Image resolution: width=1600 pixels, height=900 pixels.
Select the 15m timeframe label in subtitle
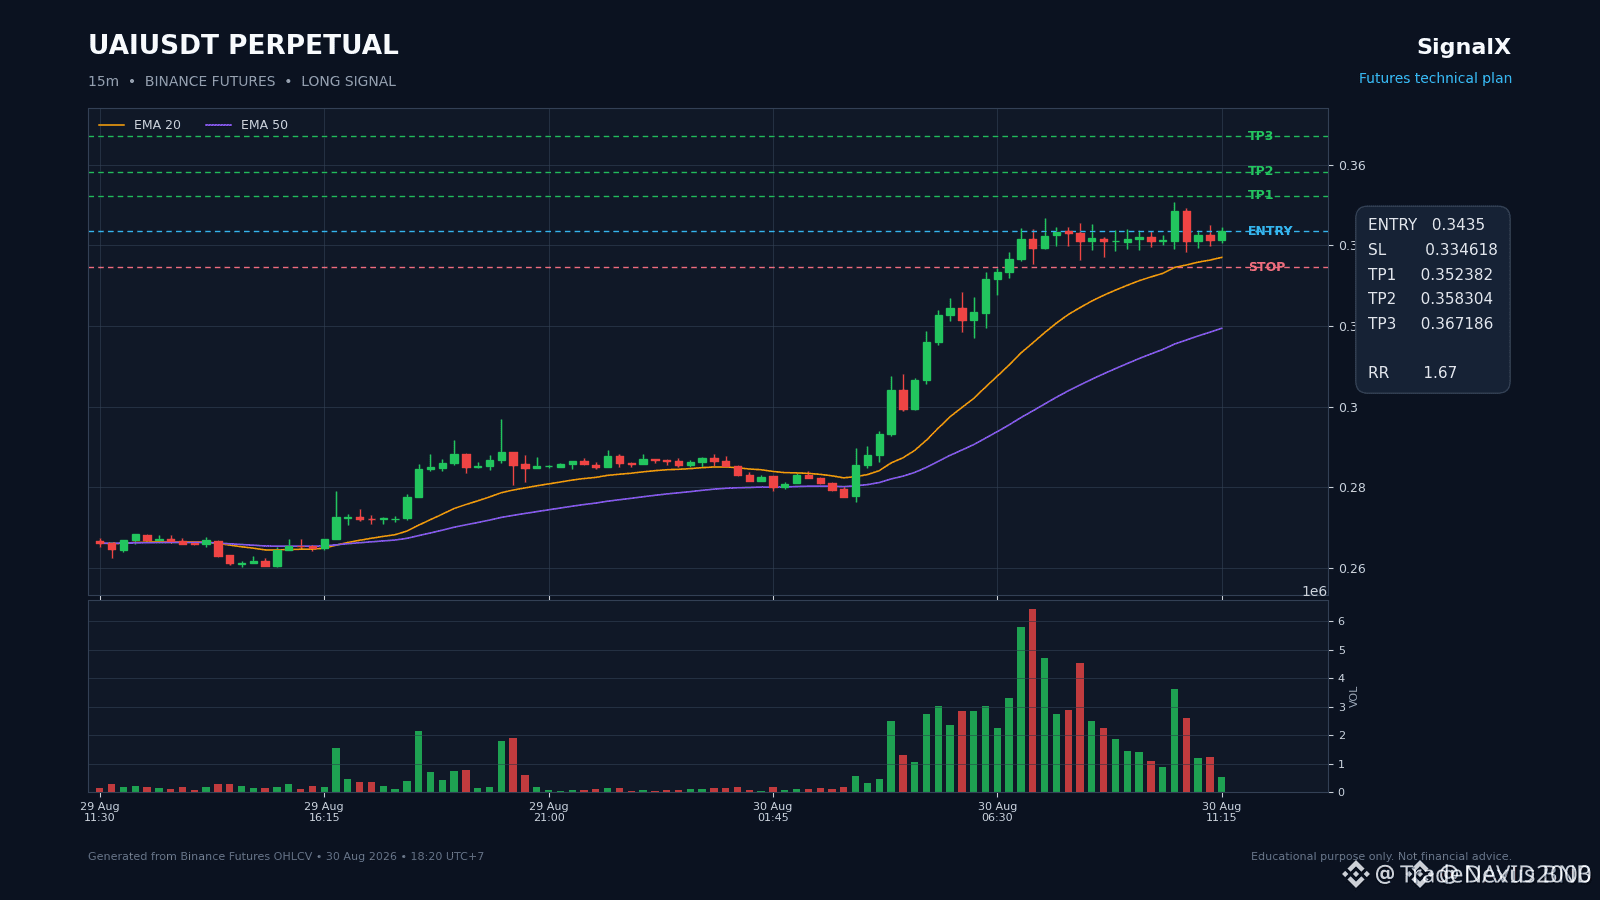coord(103,82)
